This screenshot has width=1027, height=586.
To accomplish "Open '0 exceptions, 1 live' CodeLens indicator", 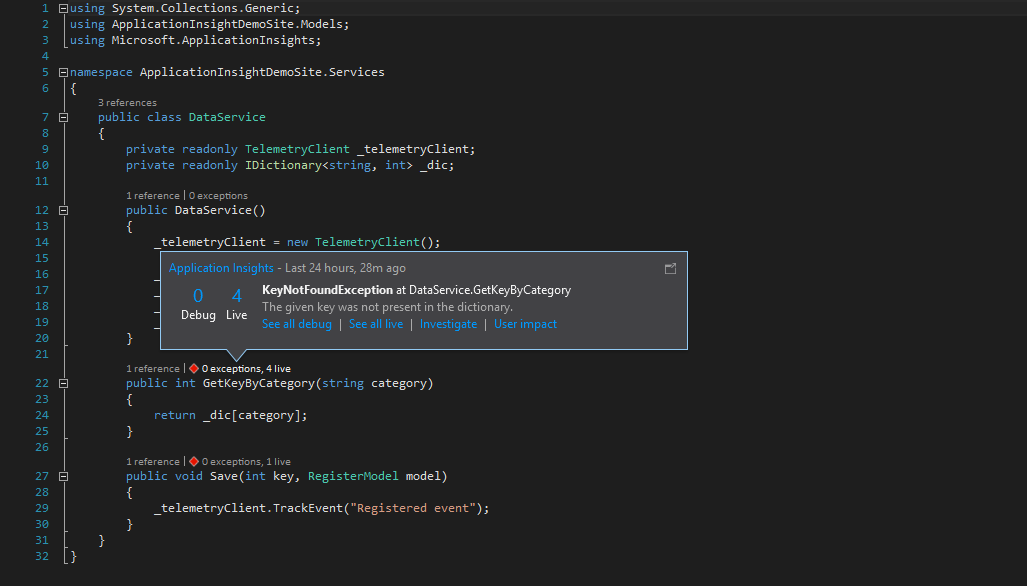I will [x=246, y=462].
